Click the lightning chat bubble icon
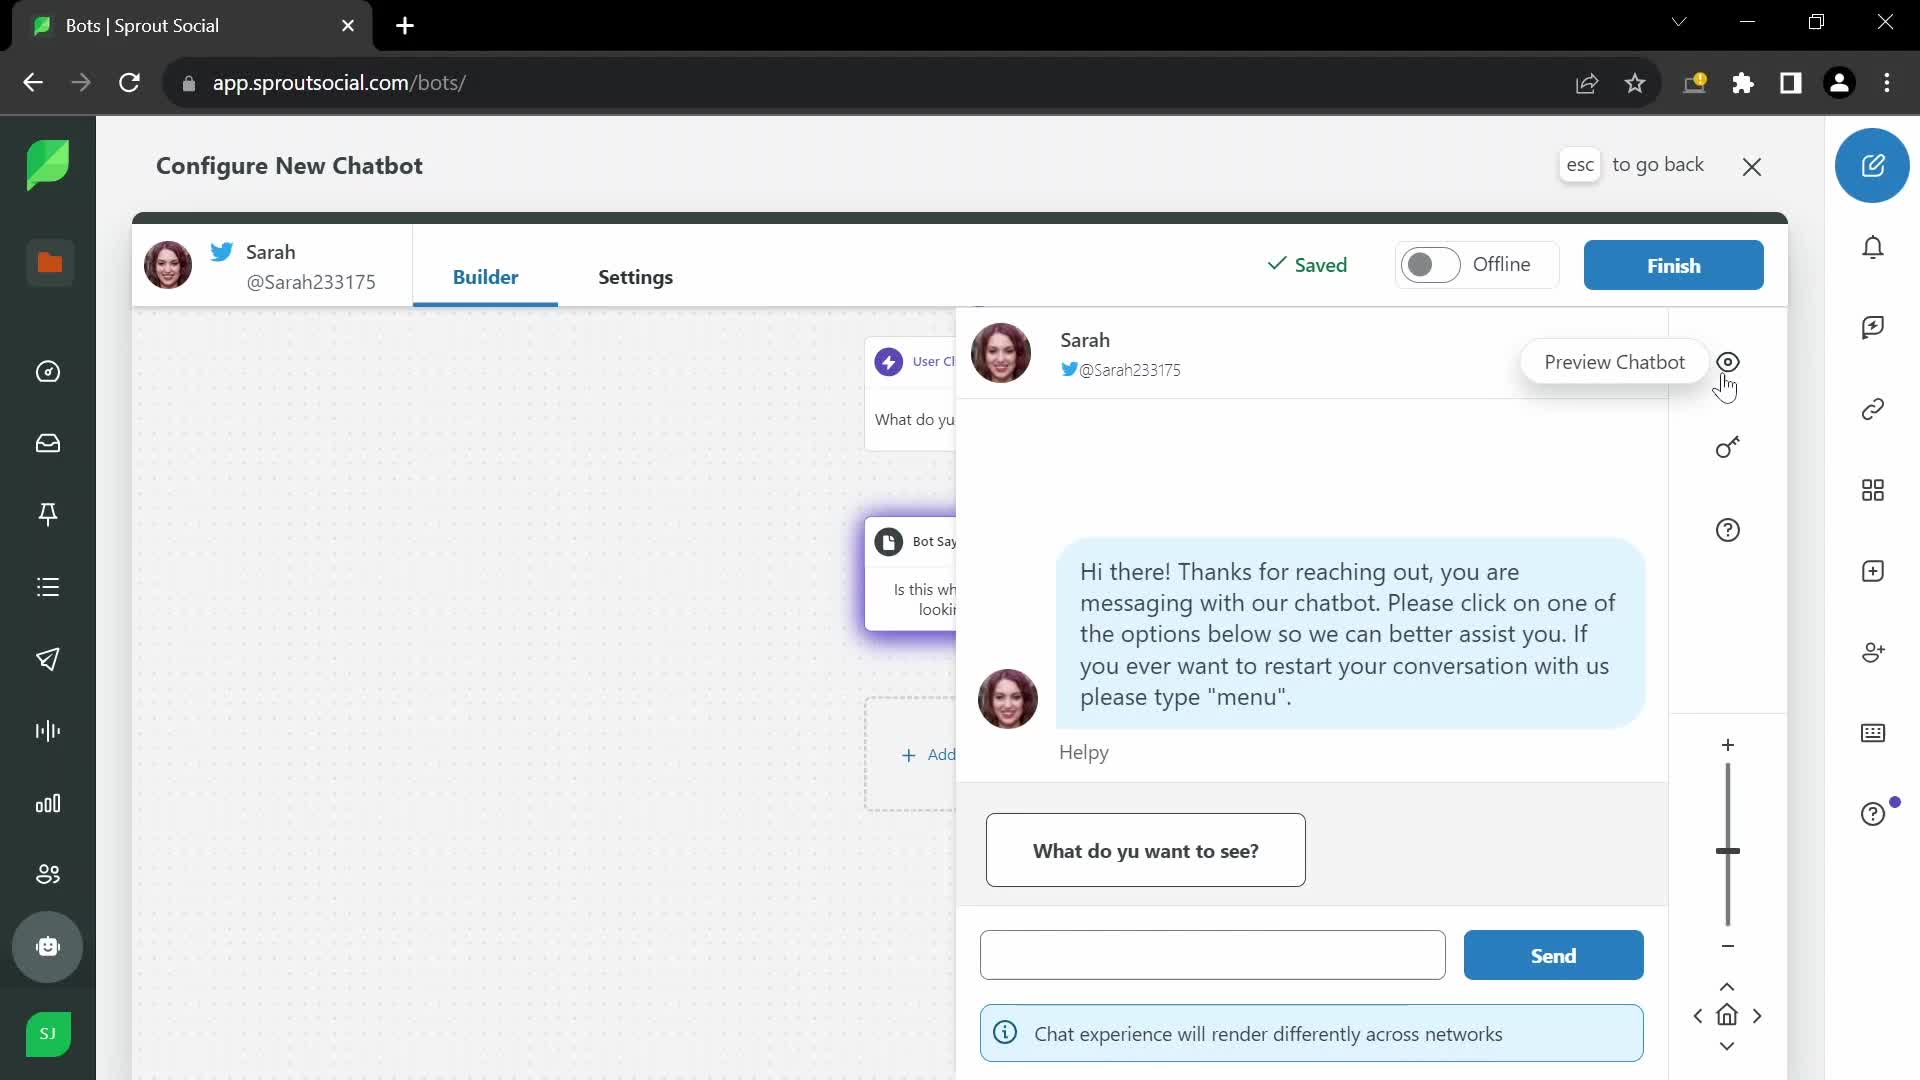This screenshot has width=1920, height=1080. [x=1873, y=328]
